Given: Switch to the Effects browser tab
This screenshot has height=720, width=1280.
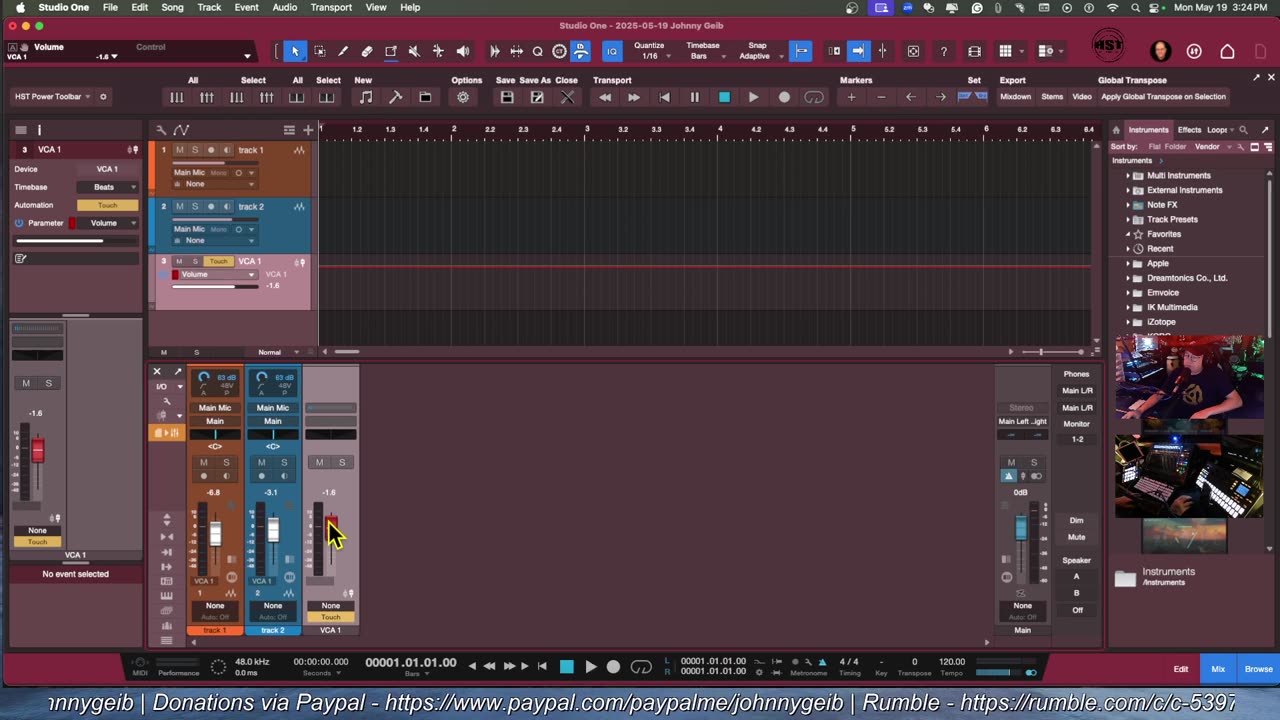Looking at the screenshot, I should point(1189,130).
